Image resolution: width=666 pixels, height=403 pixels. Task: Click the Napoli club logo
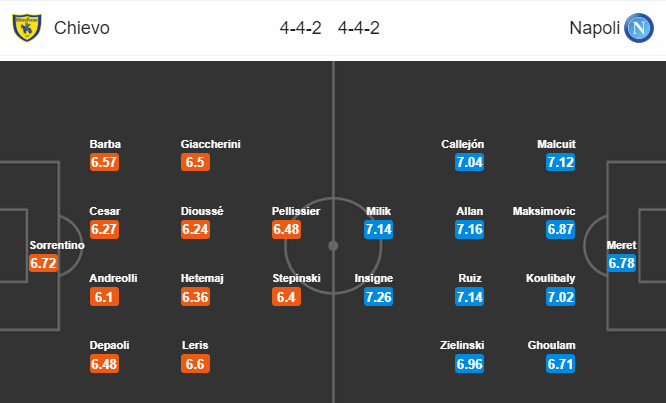(638, 28)
